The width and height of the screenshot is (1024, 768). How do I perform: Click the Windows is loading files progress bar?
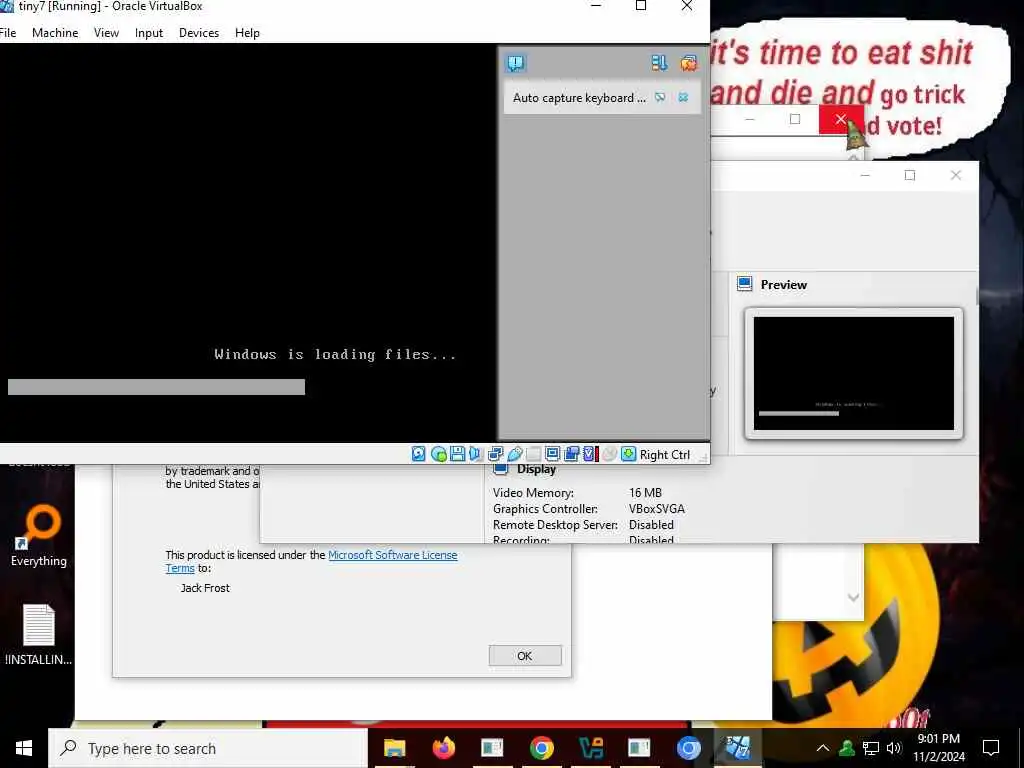pos(156,387)
